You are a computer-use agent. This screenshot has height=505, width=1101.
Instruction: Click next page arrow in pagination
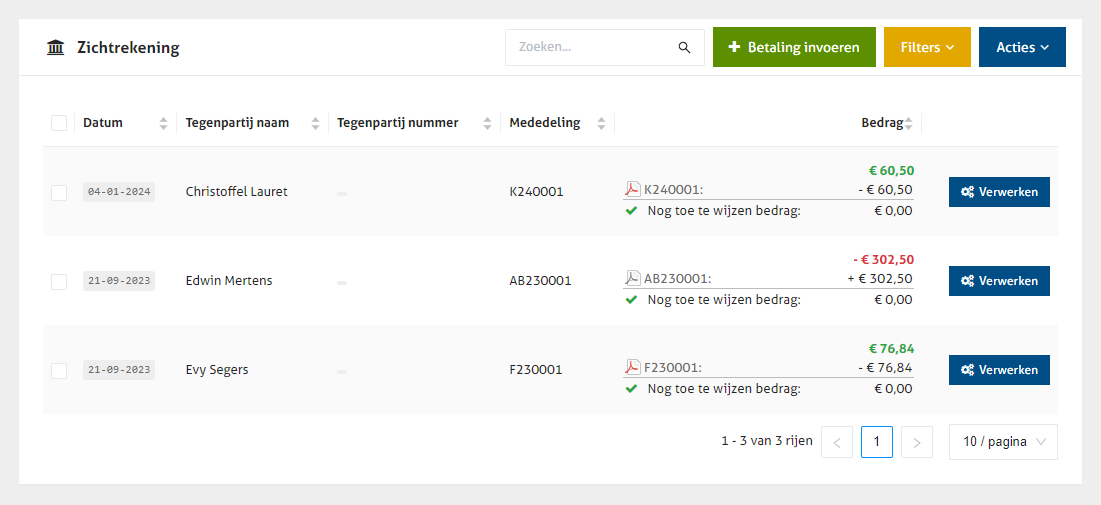click(x=917, y=442)
